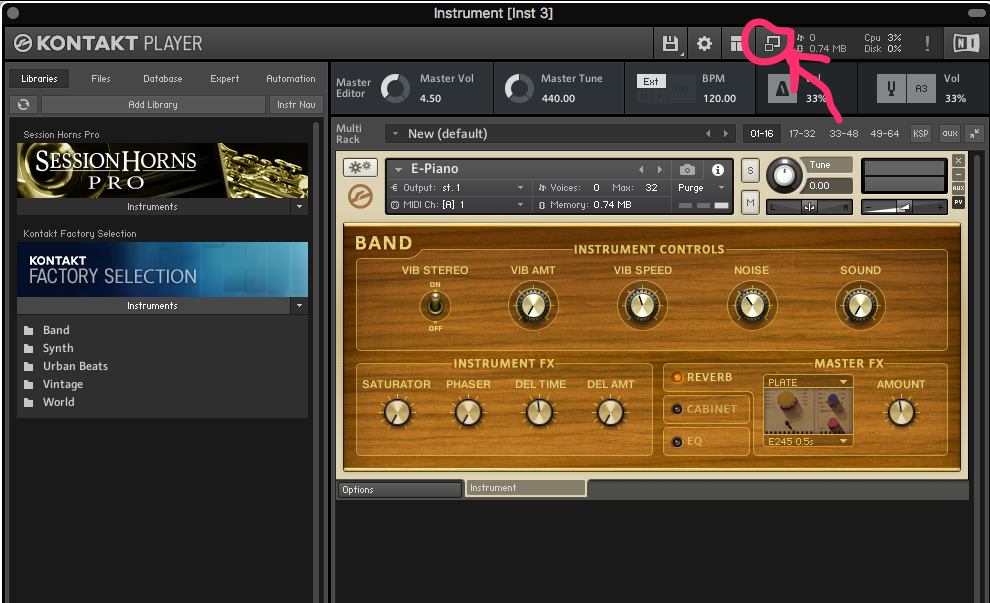Click the Add Library button
Viewport: 990px width, 603px height.
153,105
